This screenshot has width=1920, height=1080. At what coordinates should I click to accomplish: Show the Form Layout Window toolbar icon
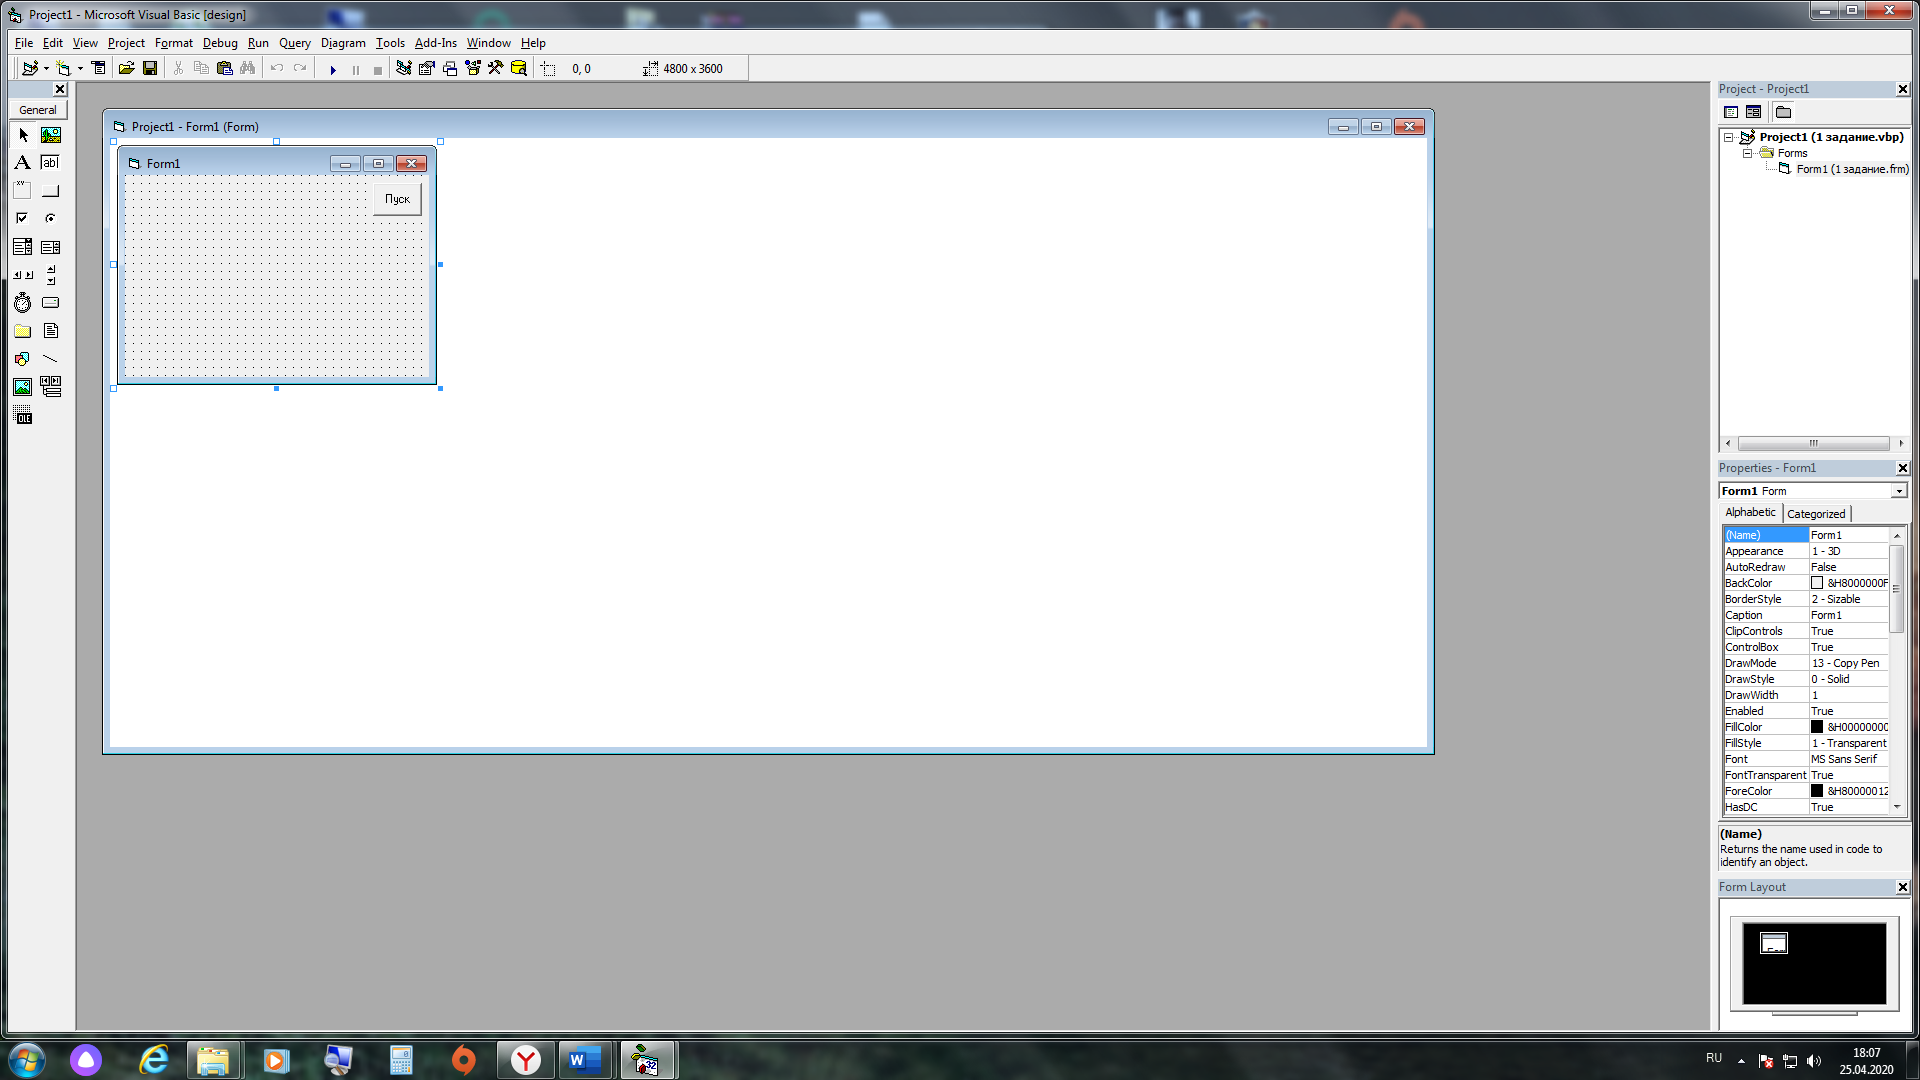pos(450,68)
